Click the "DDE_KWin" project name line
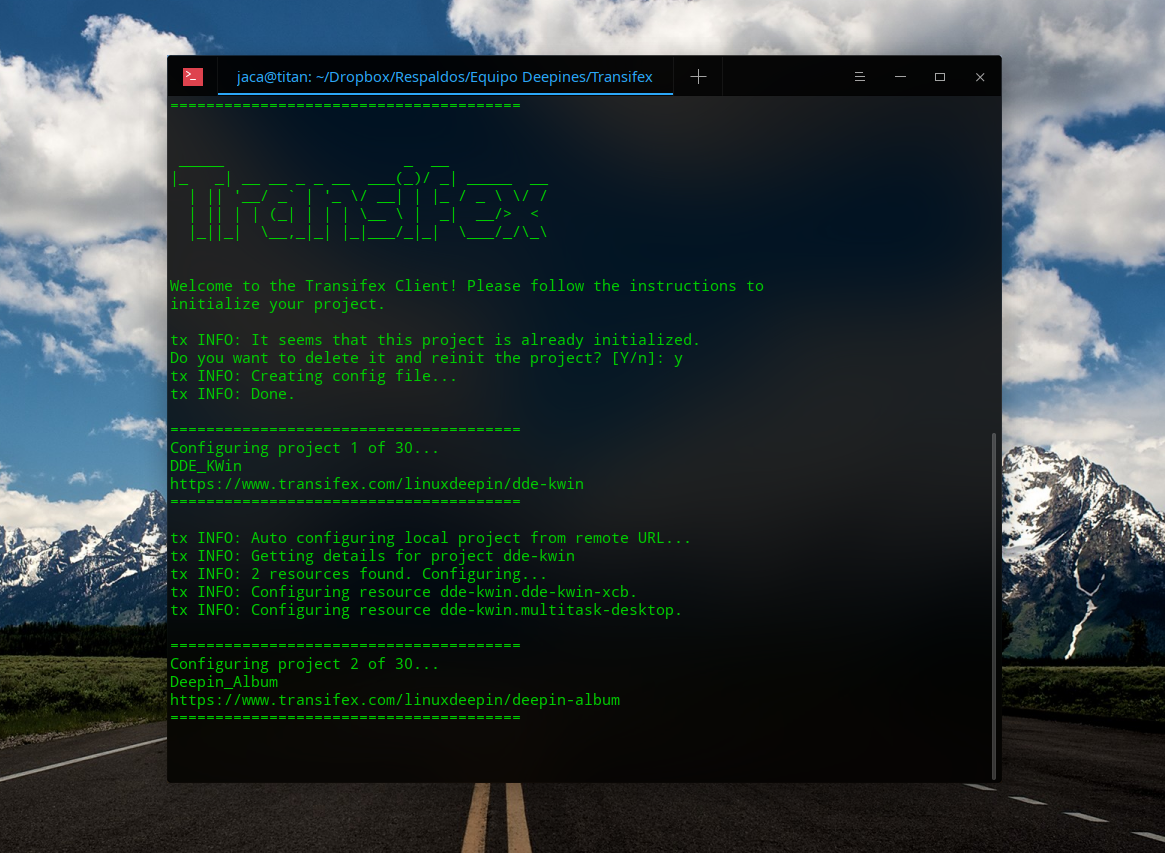Viewport: 1165px width, 853px height. pyautogui.click(x=206, y=466)
